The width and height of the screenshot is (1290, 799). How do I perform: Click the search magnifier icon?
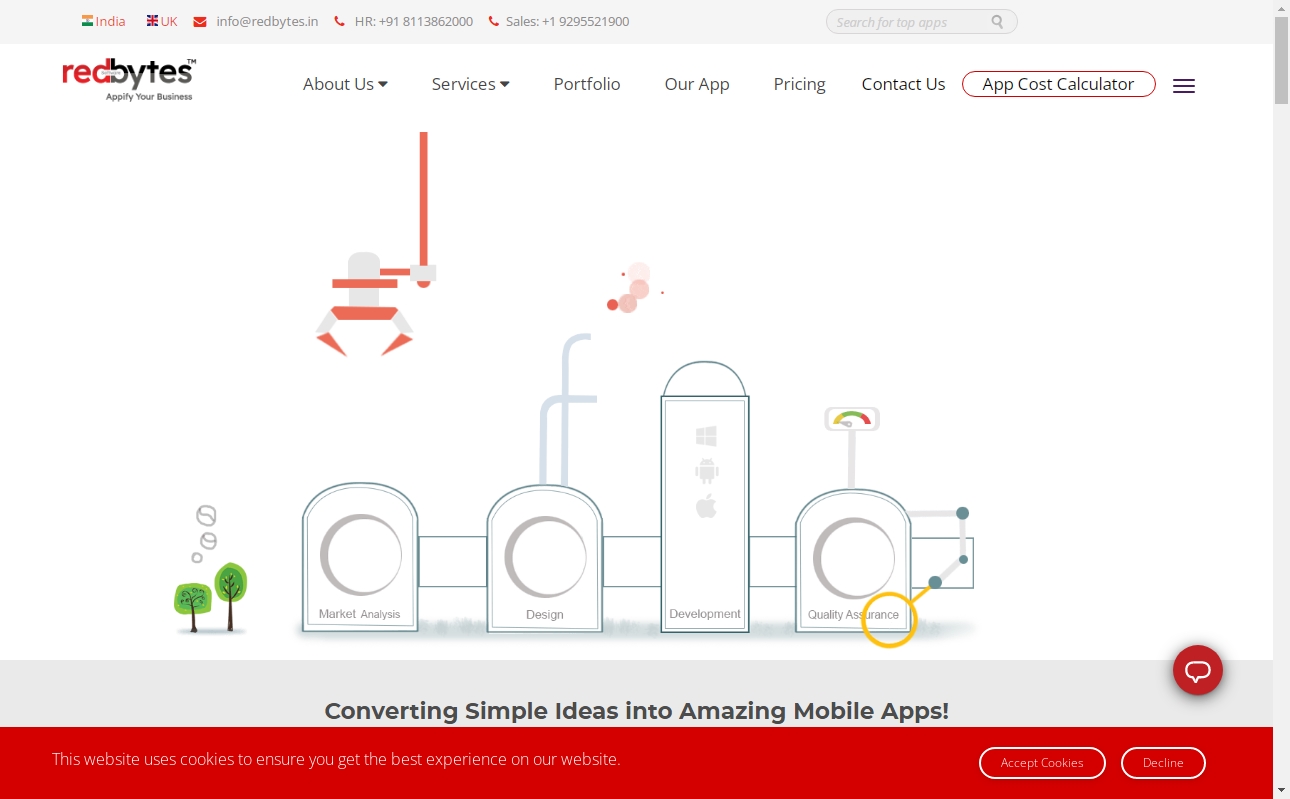[997, 22]
